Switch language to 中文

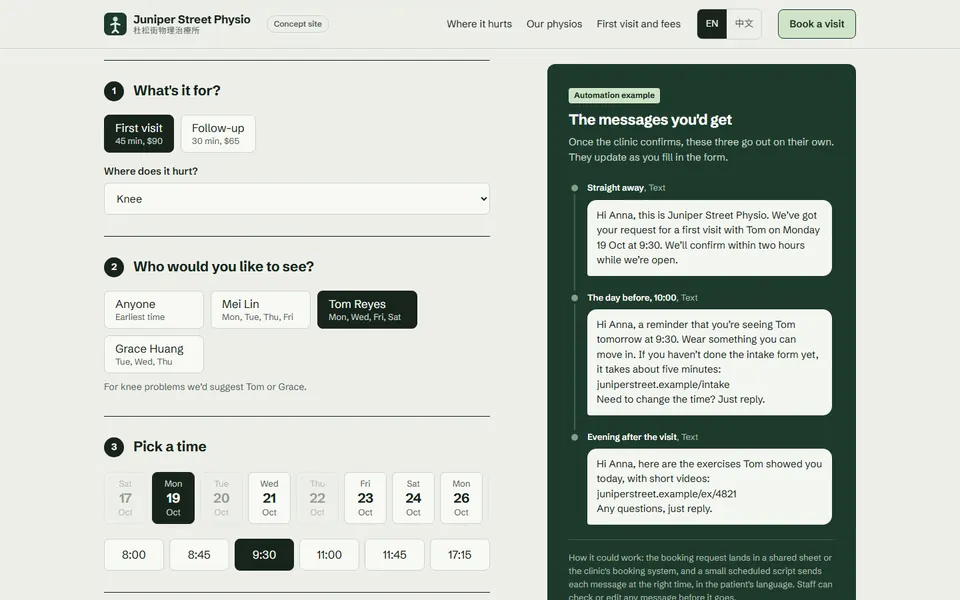point(744,24)
